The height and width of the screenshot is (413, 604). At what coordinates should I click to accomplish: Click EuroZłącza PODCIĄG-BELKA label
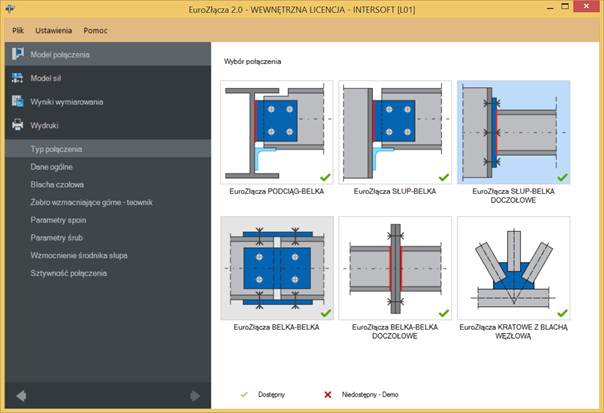277,191
